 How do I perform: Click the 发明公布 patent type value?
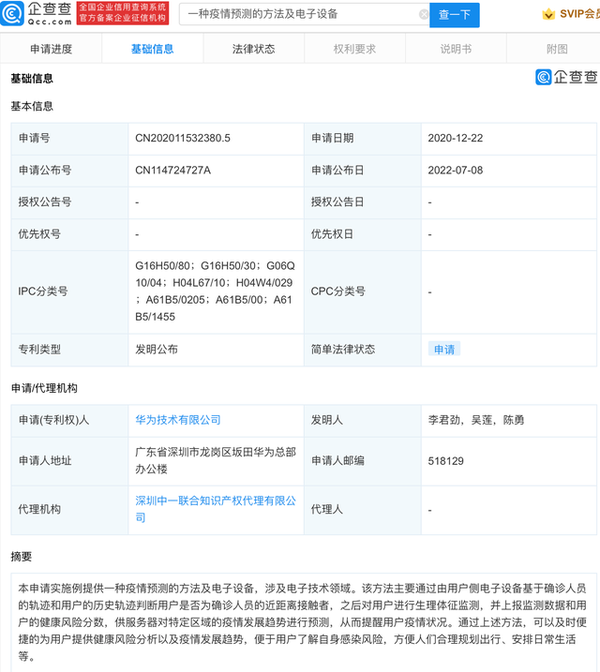click(x=156, y=349)
